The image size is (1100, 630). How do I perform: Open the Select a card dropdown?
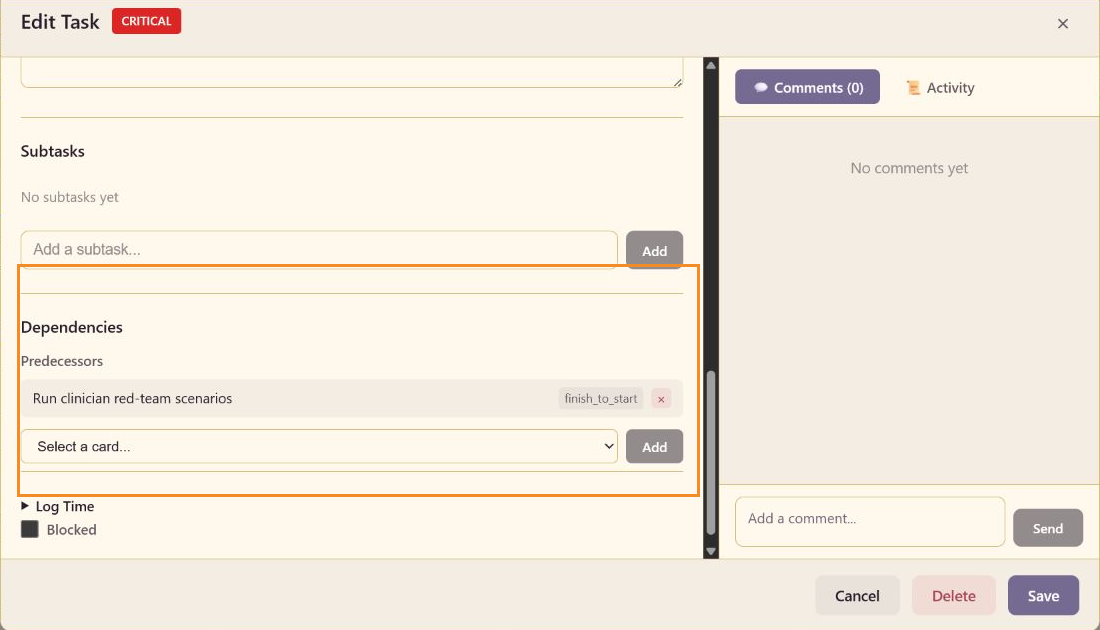click(x=319, y=446)
